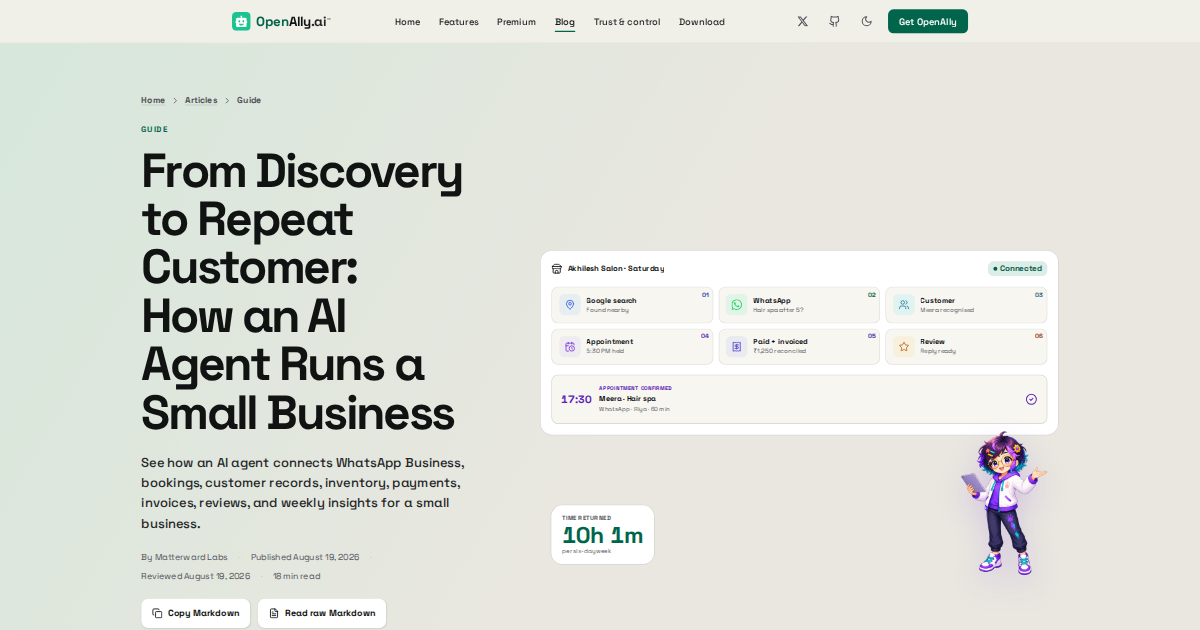Select the Blog nav item
Screen dimensions: 1200x630
(565, 22)
